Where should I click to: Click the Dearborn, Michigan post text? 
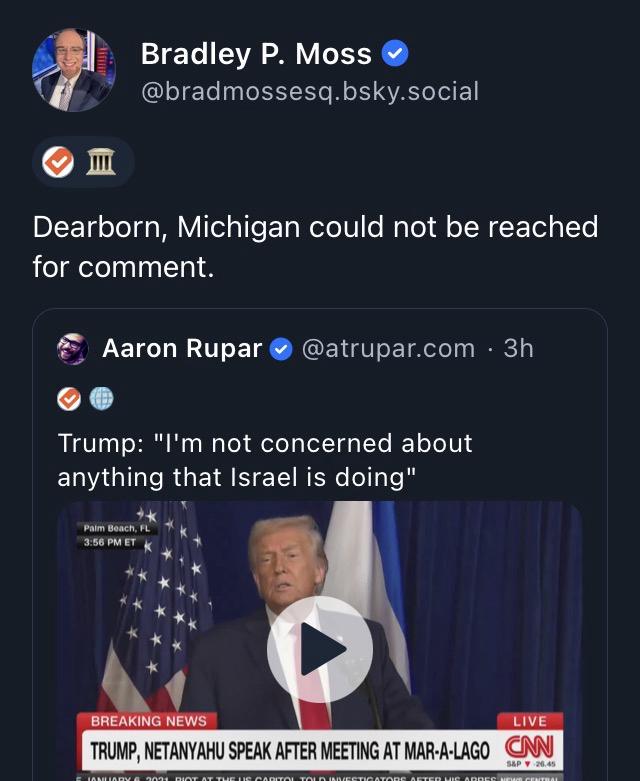[x=315, y=246]
